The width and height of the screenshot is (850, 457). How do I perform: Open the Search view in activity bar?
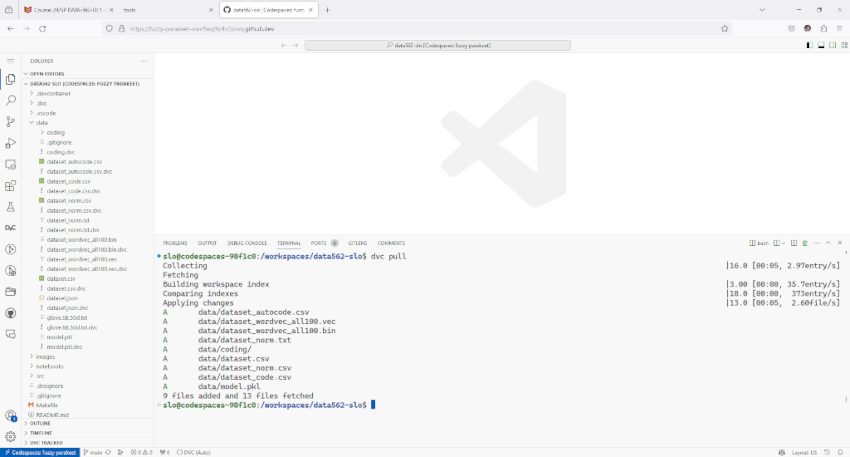[x=10, y=100]
